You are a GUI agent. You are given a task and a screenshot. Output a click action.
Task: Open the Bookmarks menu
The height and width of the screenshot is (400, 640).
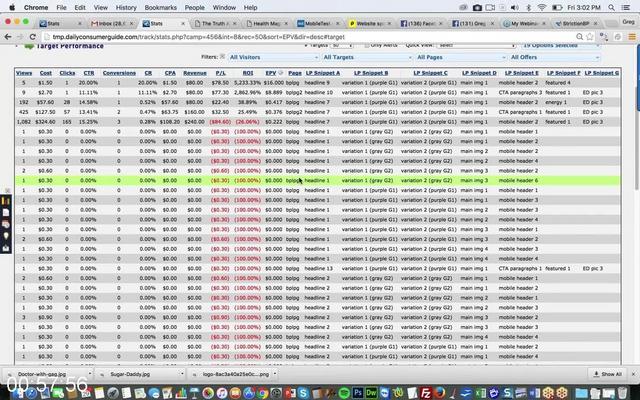pyautogui.click(x=160, y=7)
